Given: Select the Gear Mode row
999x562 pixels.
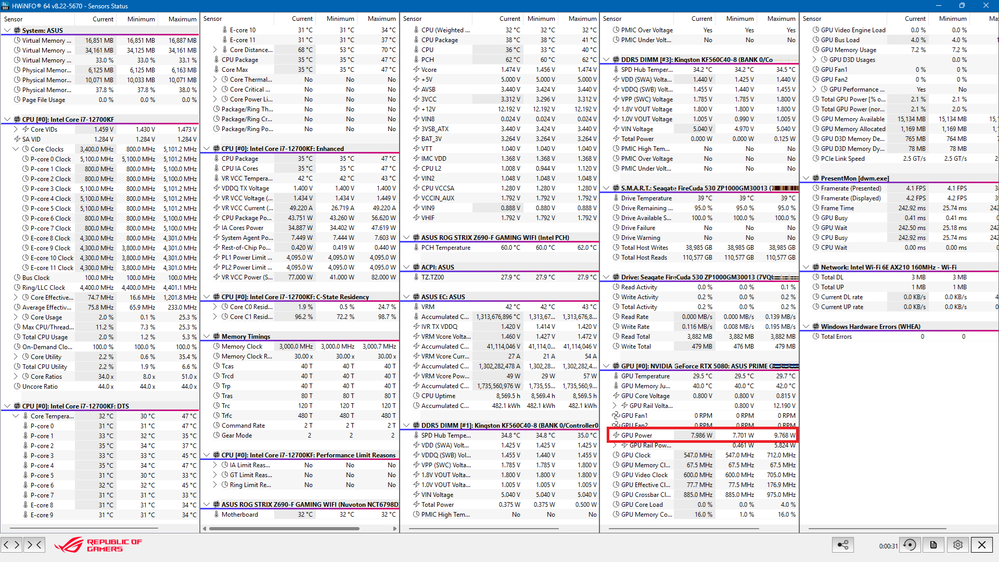Looking at the screenshot, I should pos(300,435).
